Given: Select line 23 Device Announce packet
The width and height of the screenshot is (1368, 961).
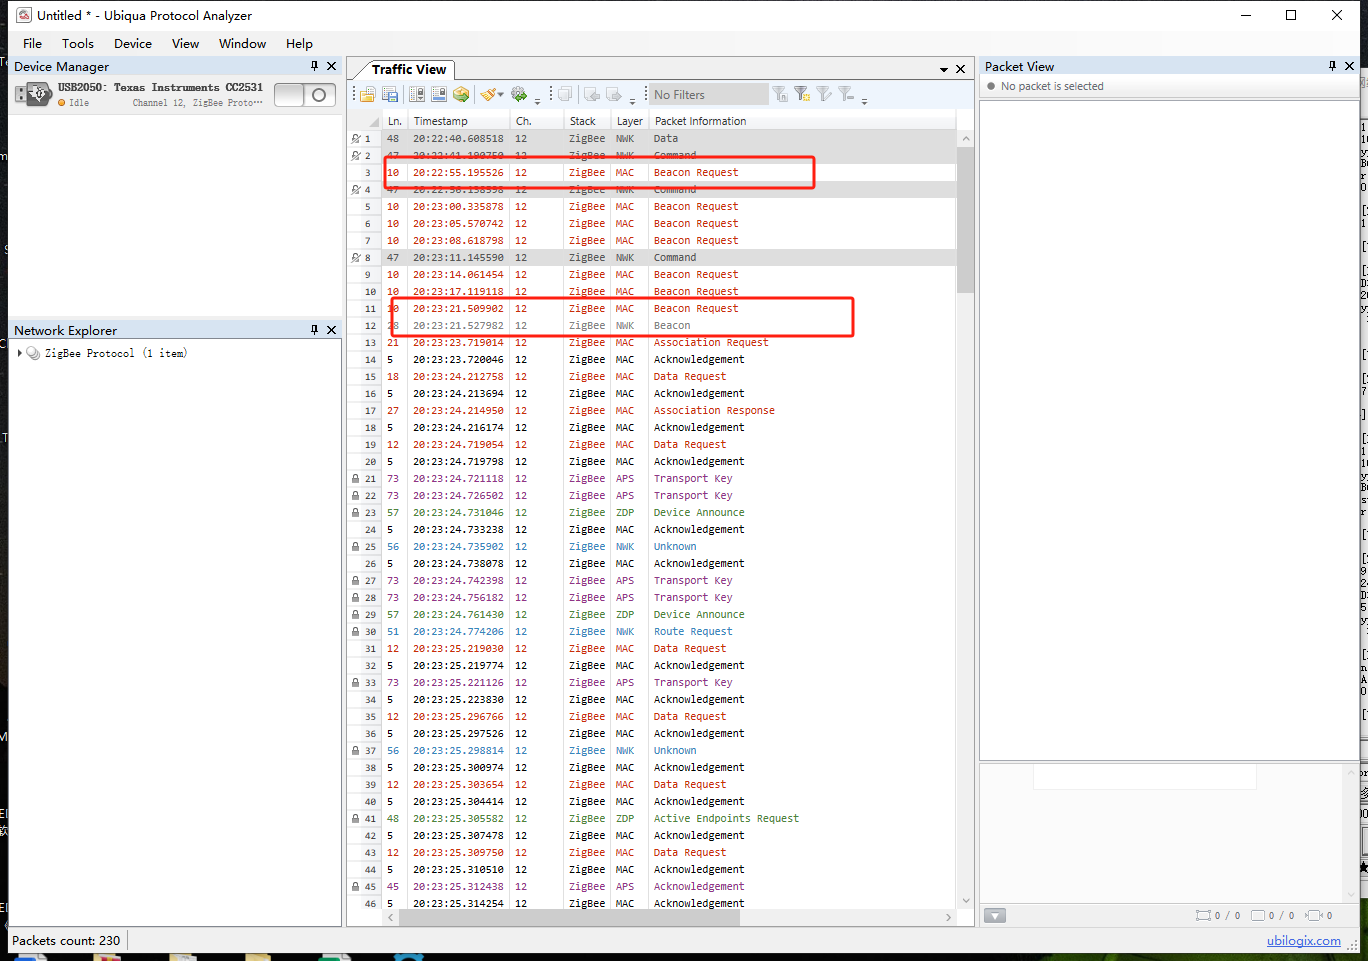Looking at the screenshot, I should click(652, 513).
